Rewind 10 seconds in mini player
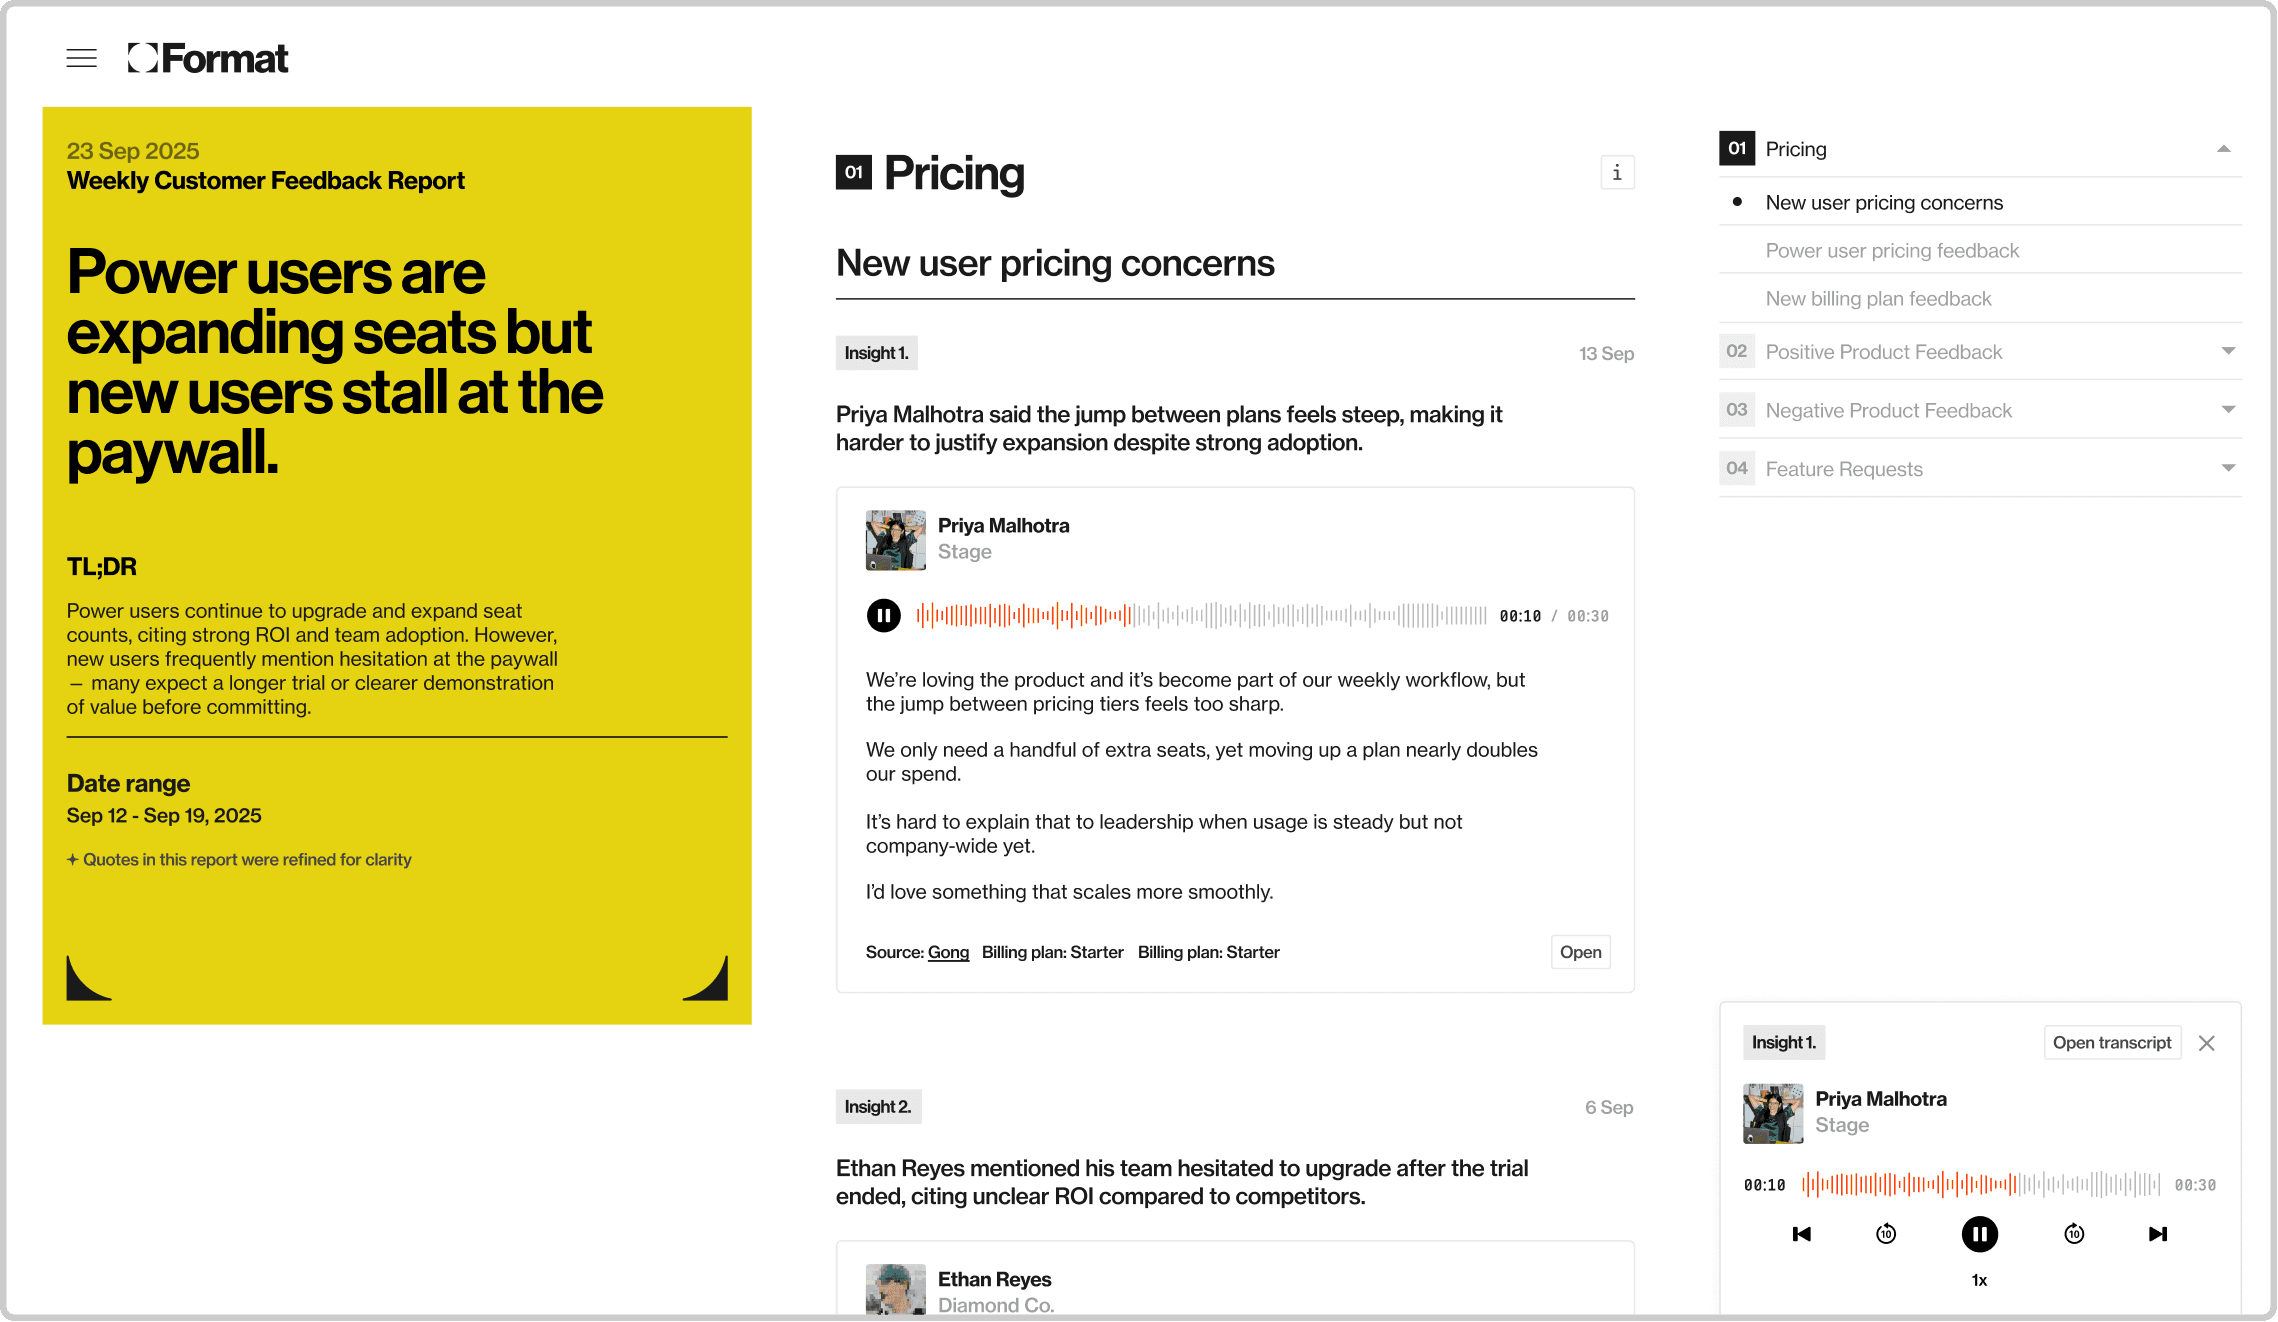This screenshot has width=2278, height=1322. click(1886, 1234)
